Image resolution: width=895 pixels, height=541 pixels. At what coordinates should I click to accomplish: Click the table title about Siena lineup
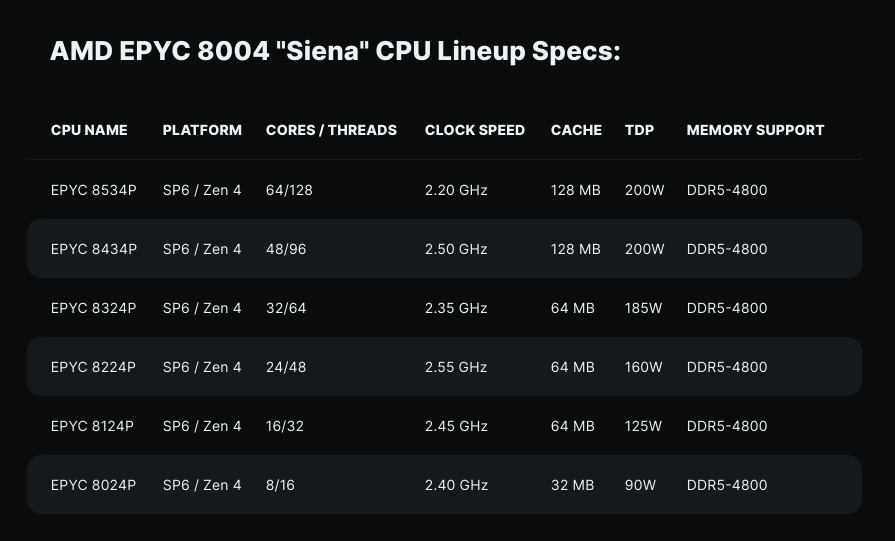(x=335, y=51)
